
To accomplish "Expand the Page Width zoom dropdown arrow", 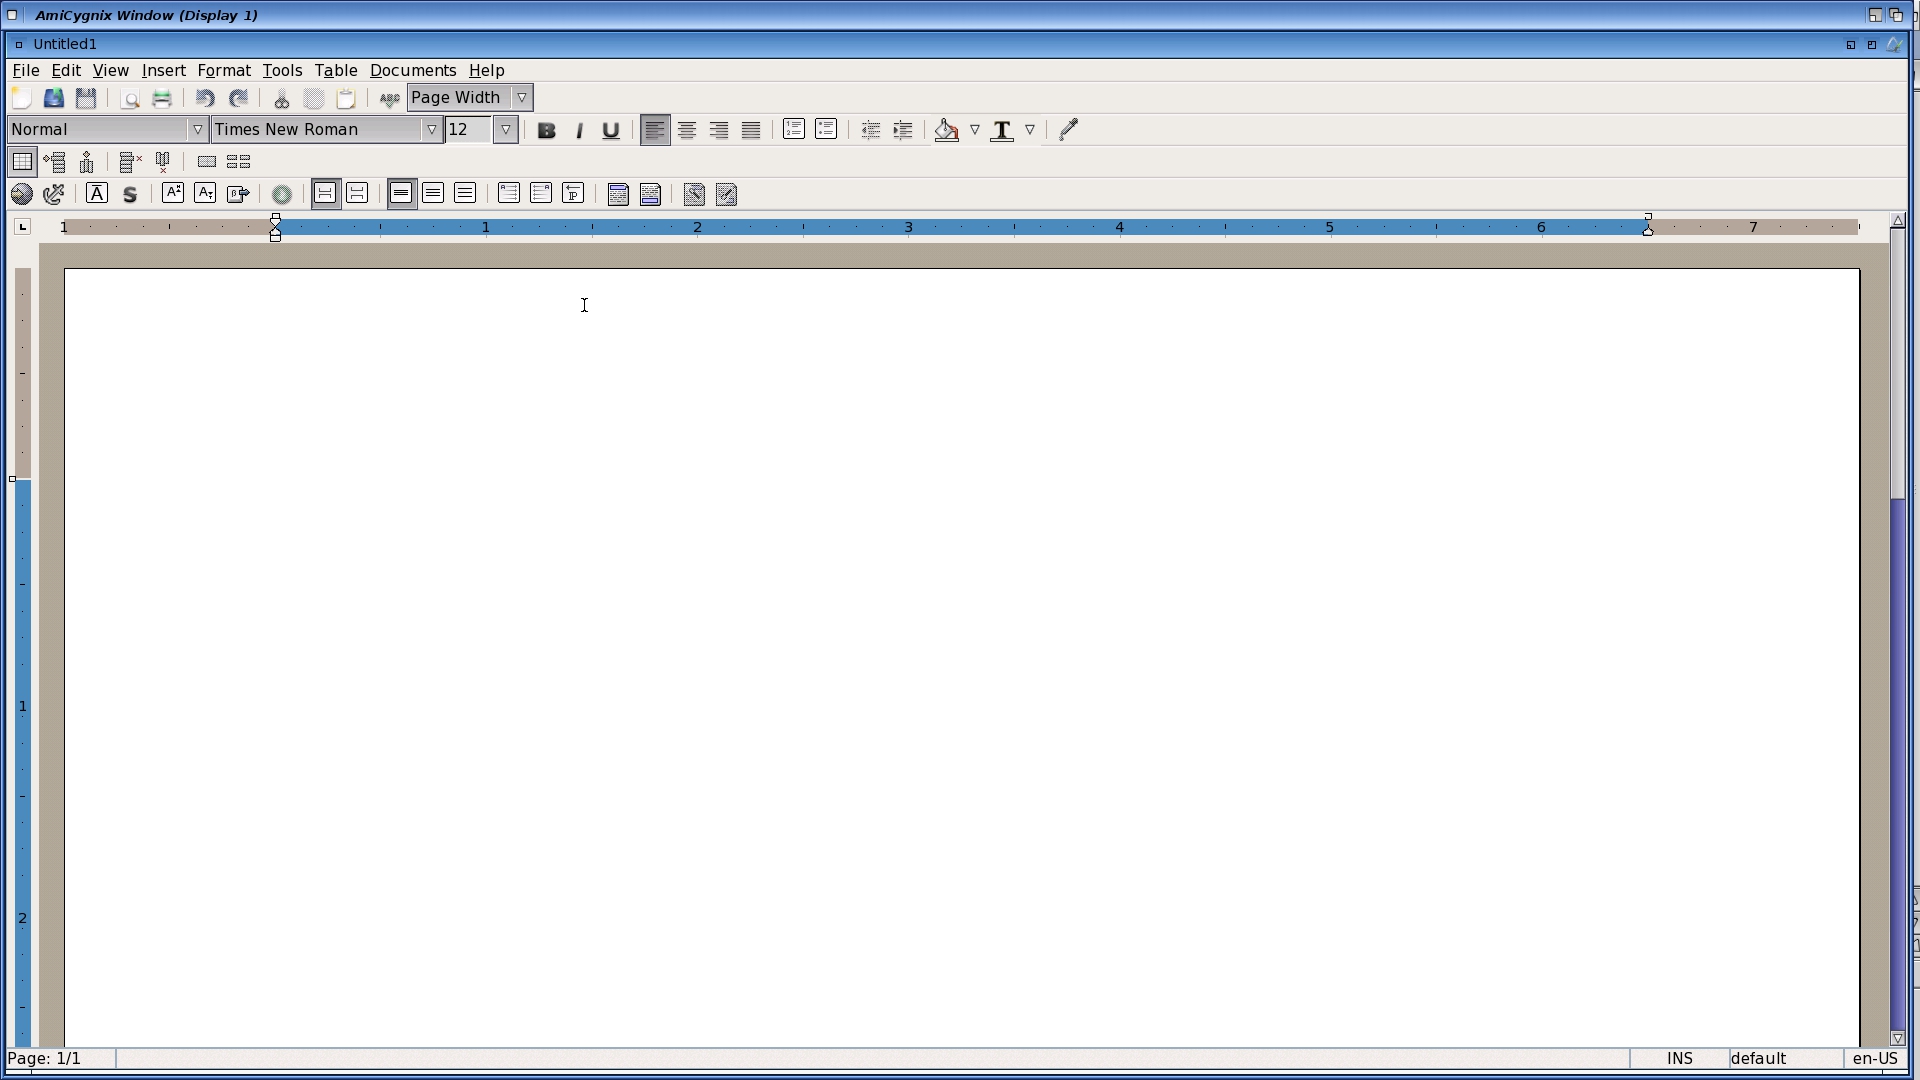I will pos(522,98).
